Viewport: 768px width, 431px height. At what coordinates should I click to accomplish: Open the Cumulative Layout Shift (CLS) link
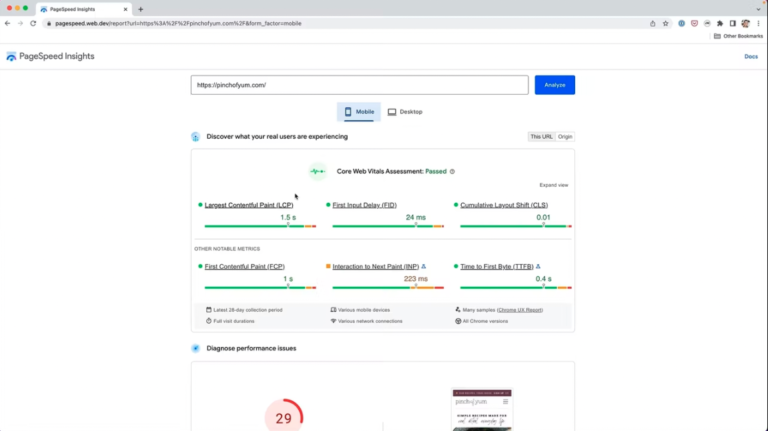(x=504, y=205)
